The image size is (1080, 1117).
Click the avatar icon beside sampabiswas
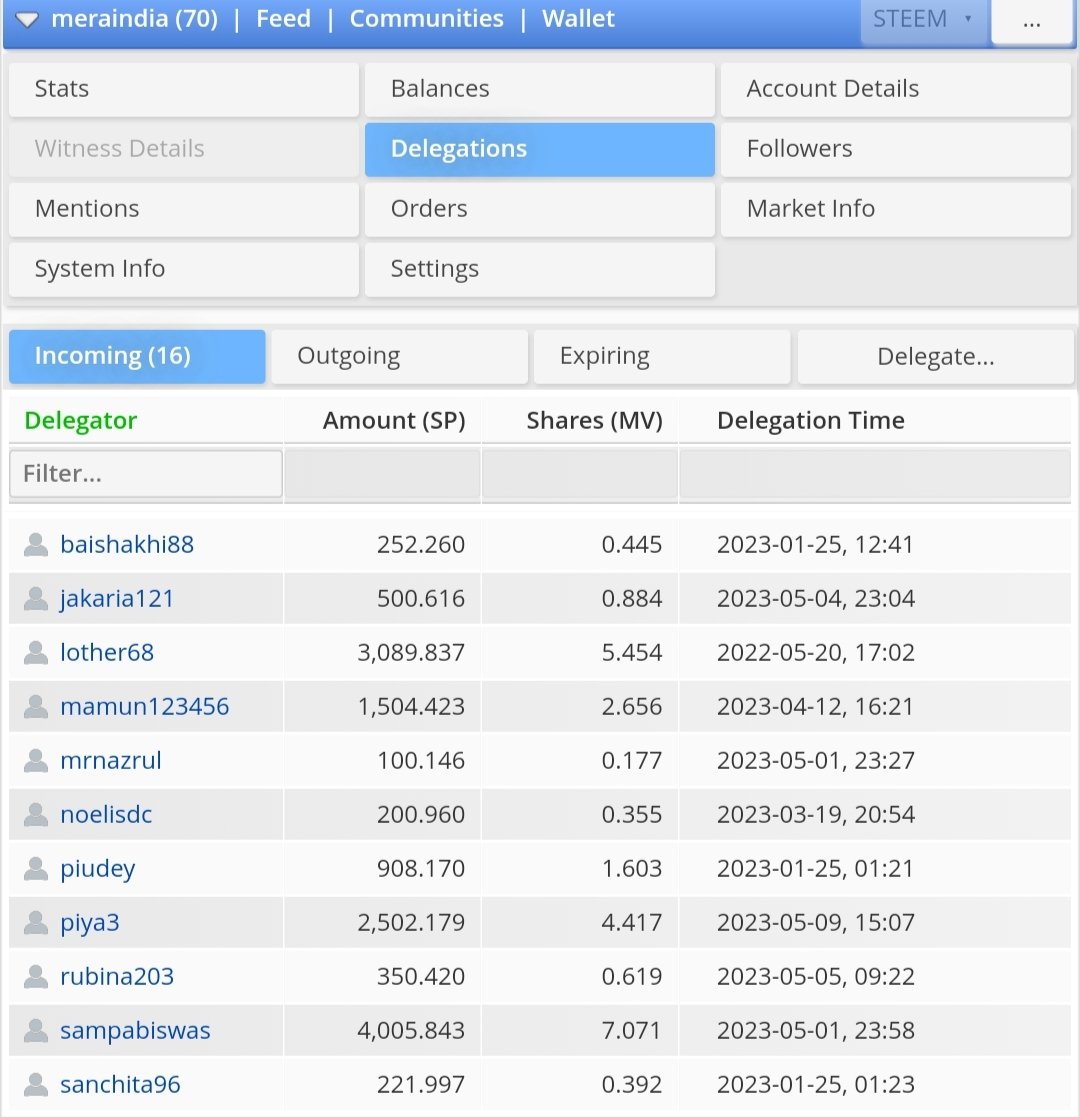(x=36, y=1030)
